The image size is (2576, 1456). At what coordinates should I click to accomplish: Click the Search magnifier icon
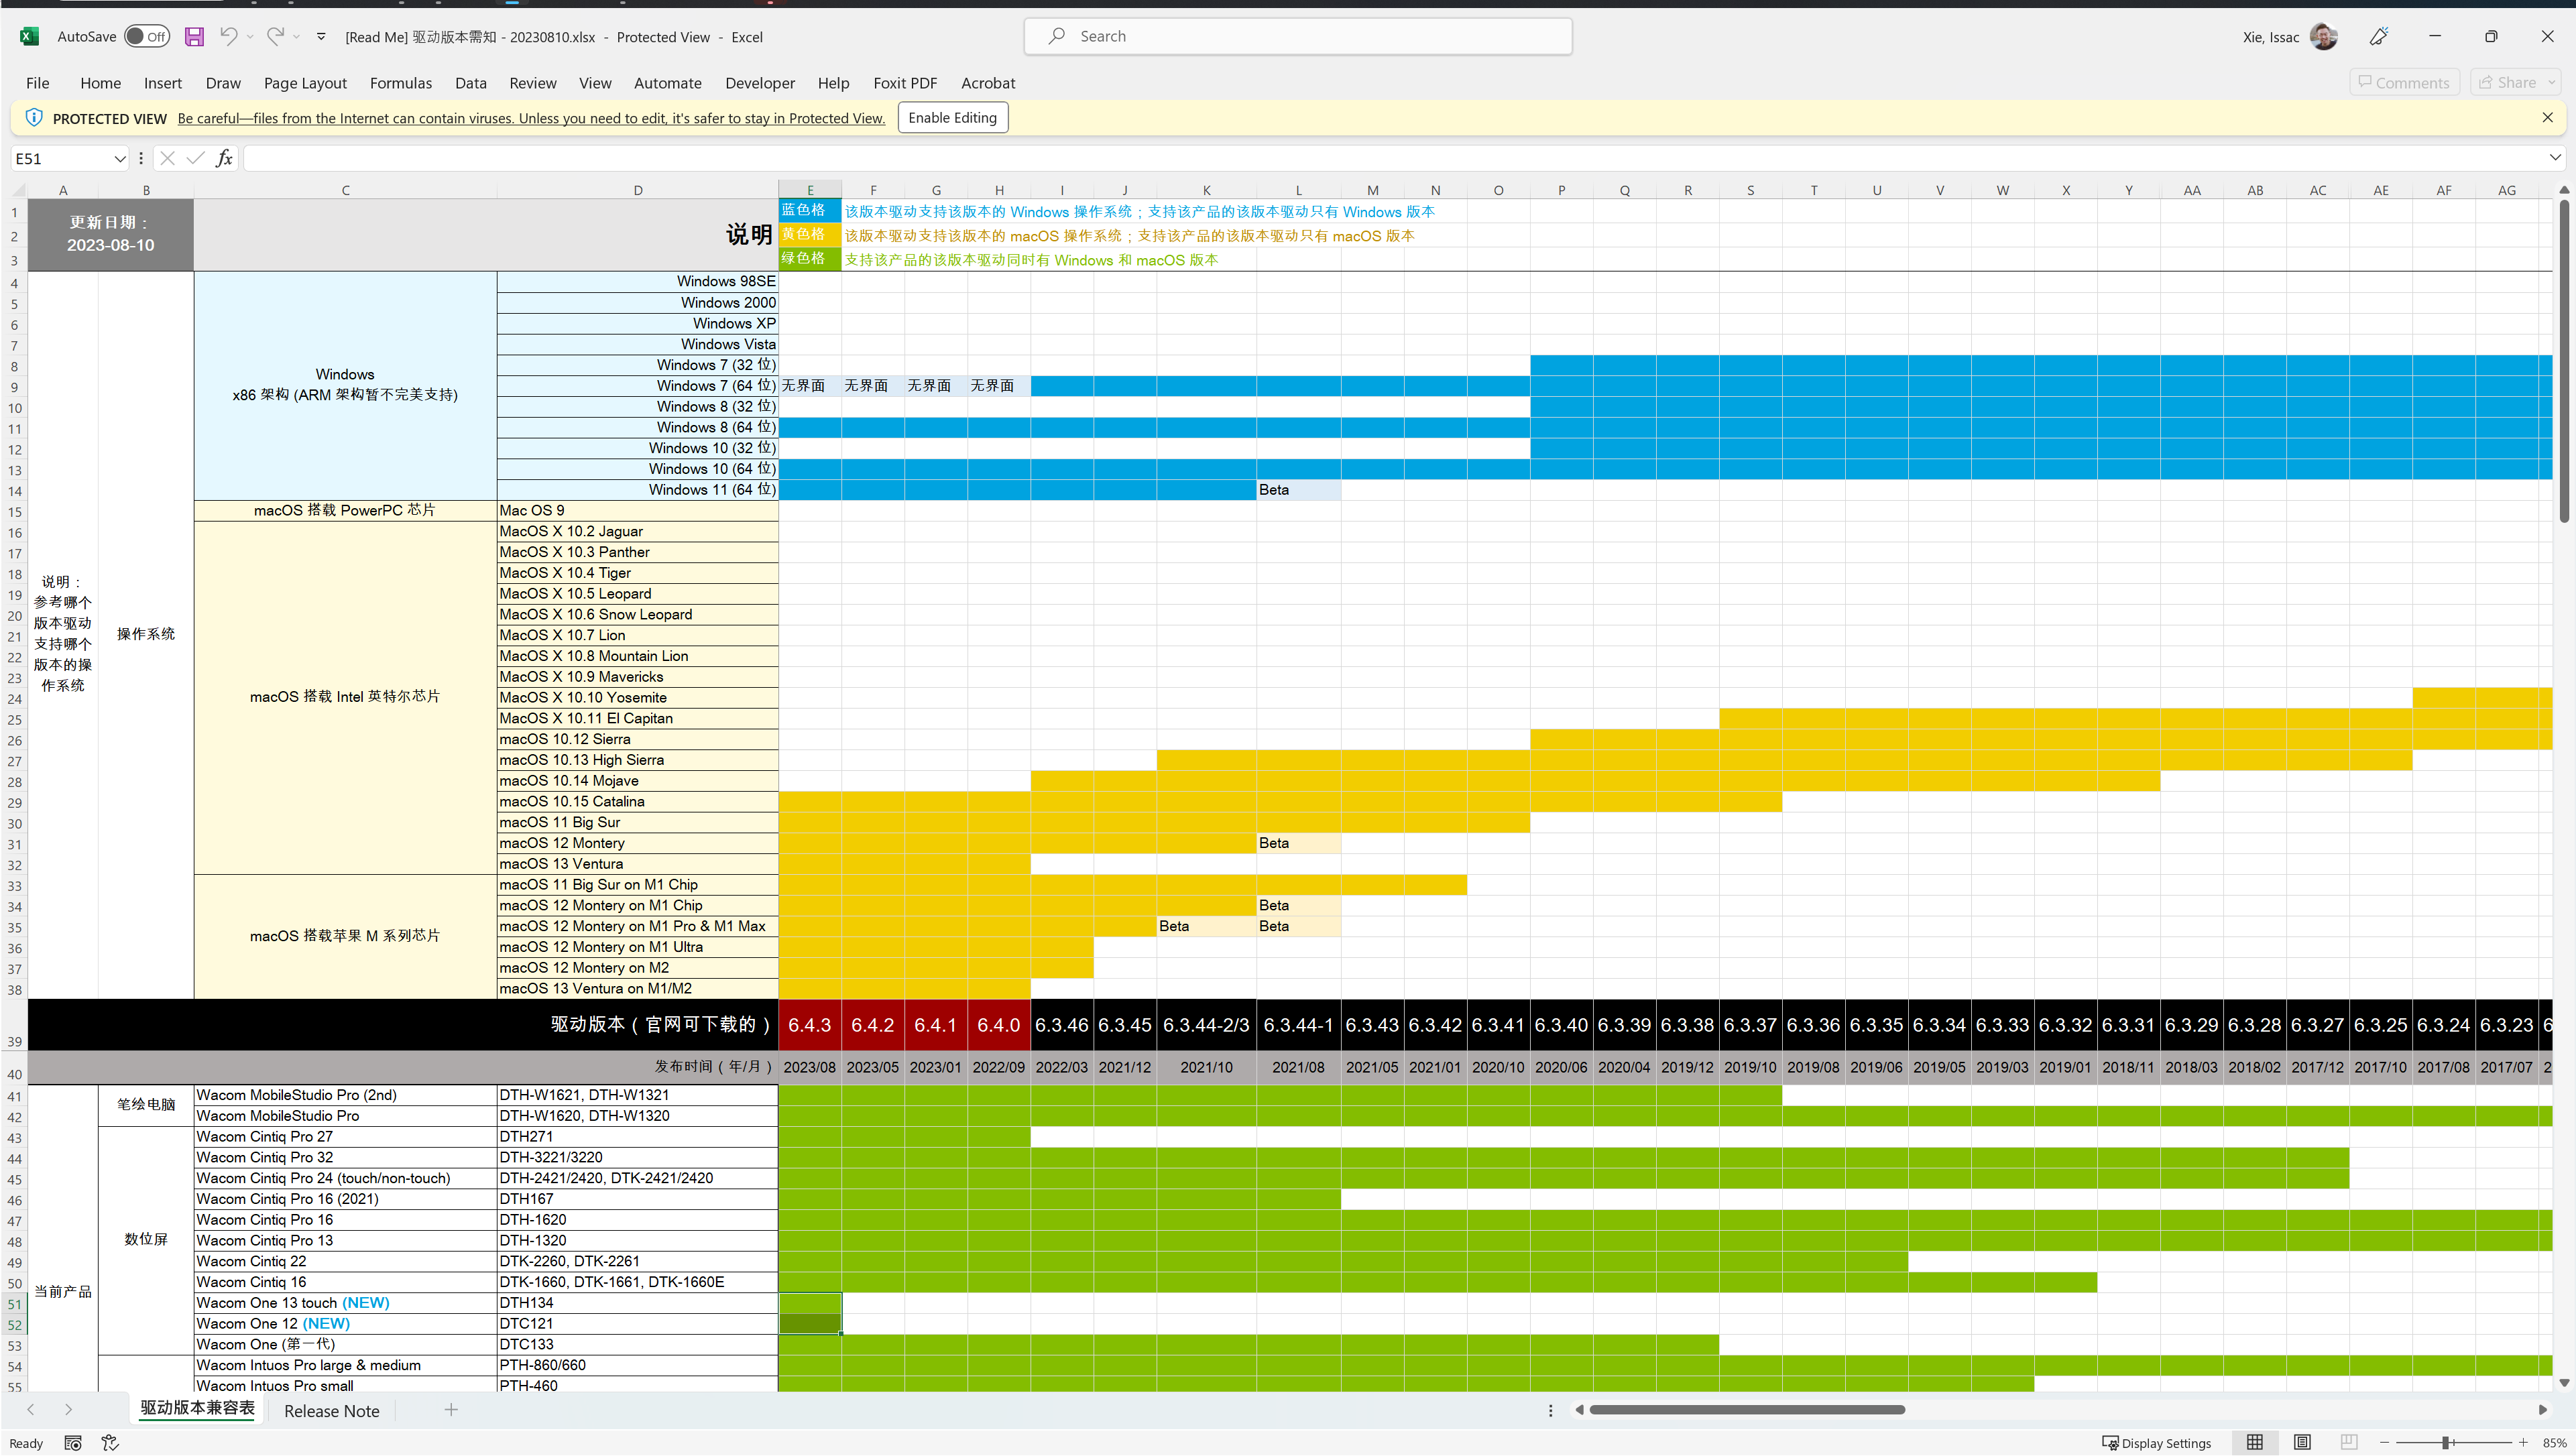point(1056,36)
